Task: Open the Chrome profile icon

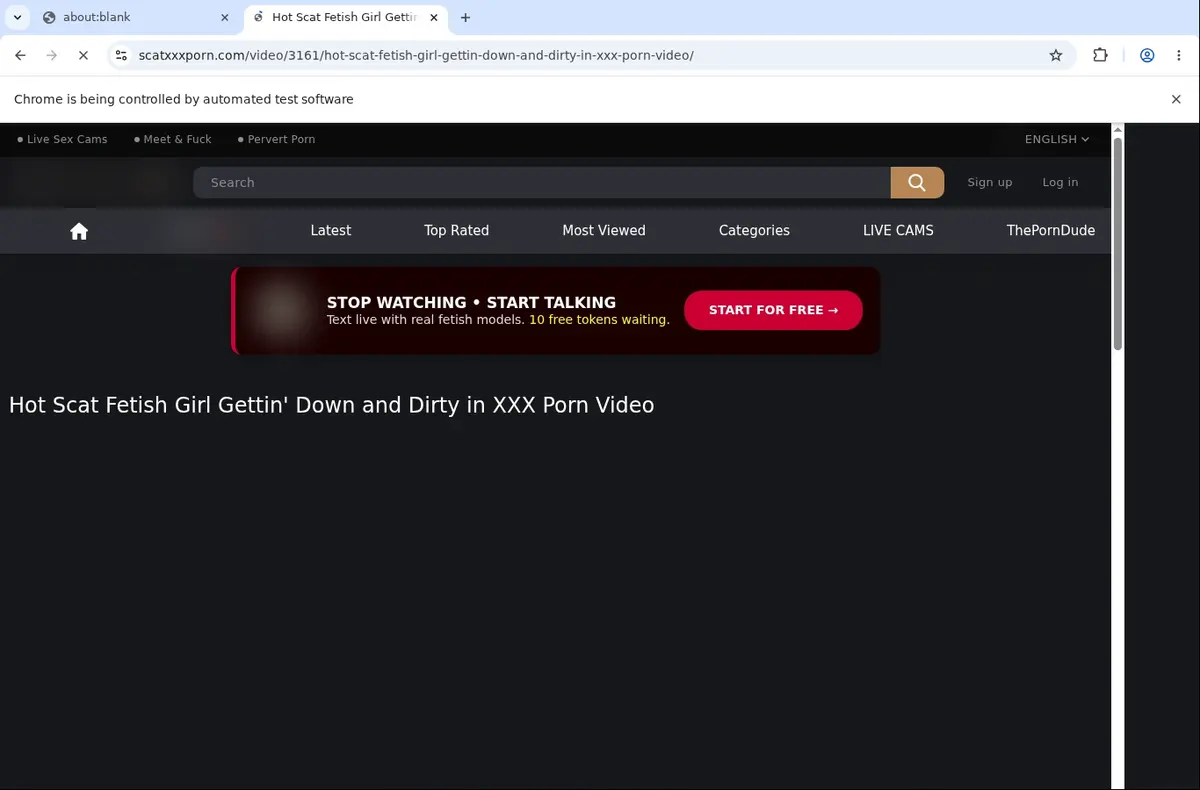Action: click(x=1147, y=55)
